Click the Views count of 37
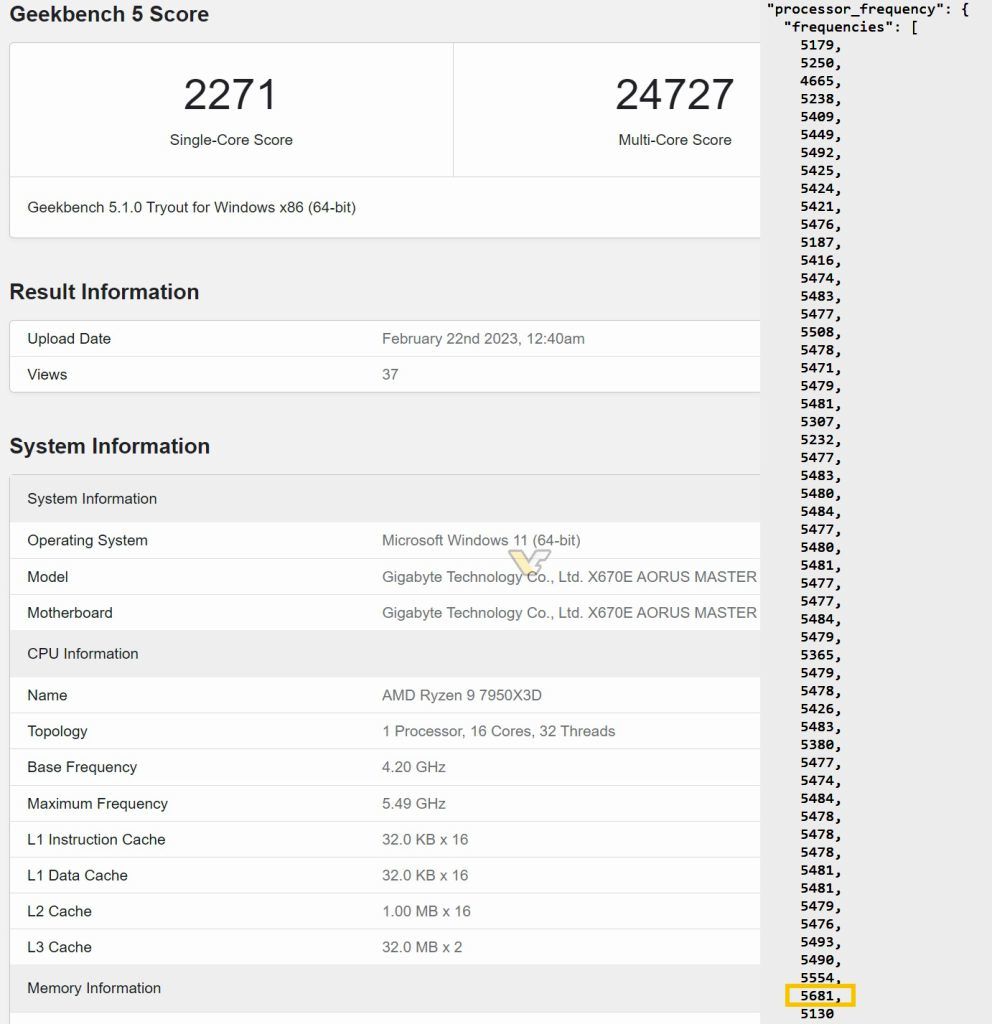 click(x=389, y=374)
